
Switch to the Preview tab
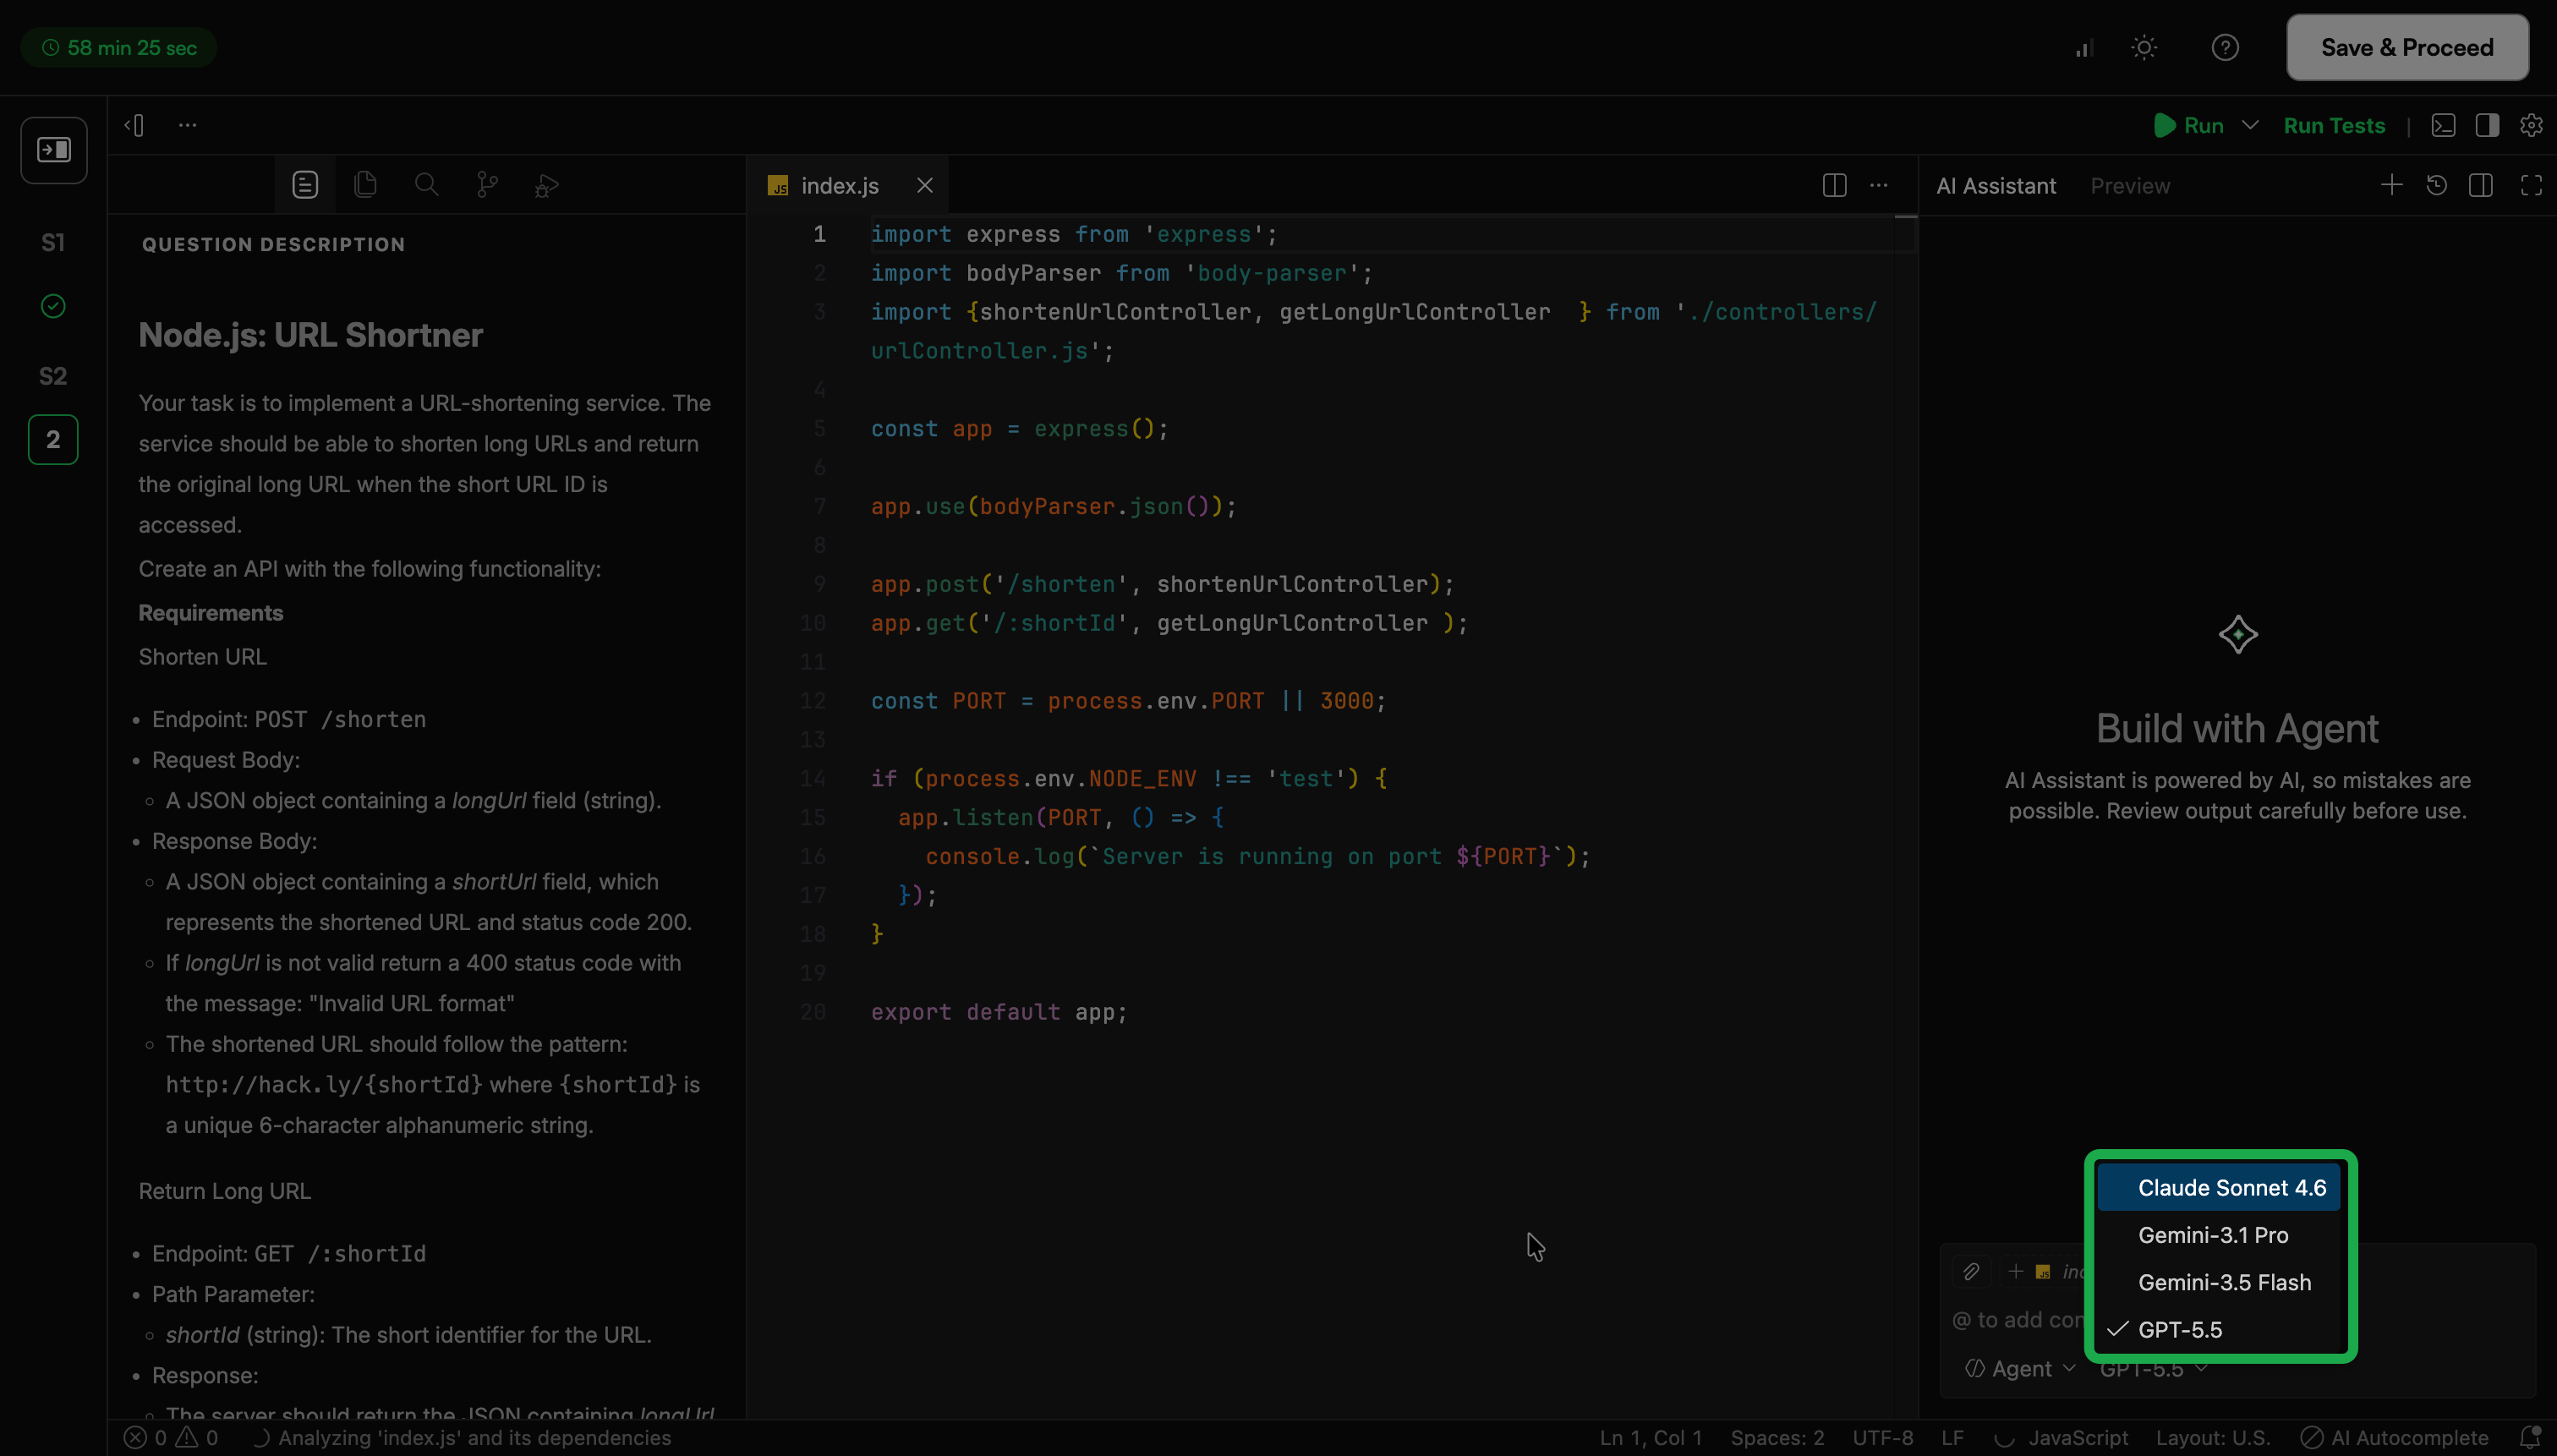pos(2130,185)
